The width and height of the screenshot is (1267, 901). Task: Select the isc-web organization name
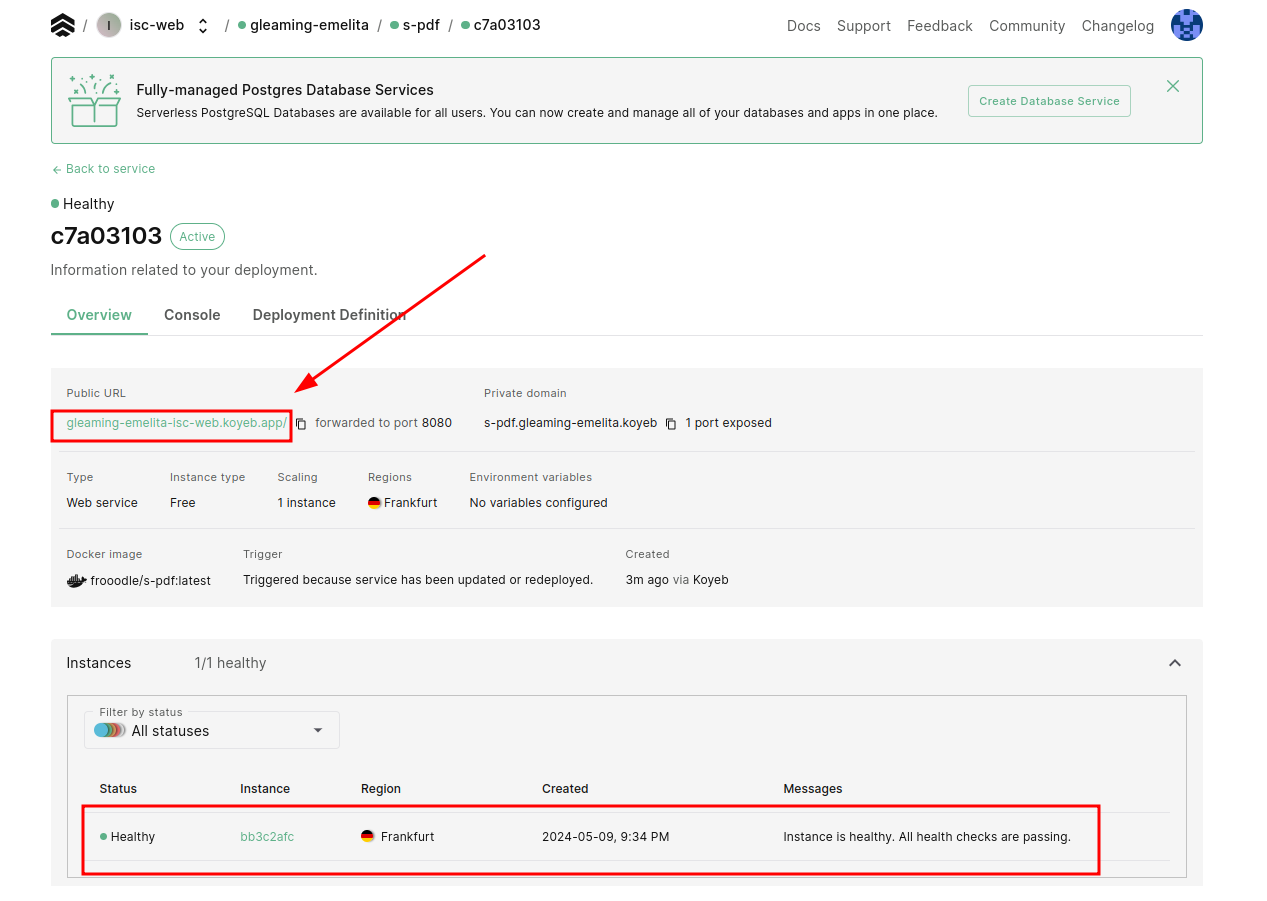[x=157, y=25]
